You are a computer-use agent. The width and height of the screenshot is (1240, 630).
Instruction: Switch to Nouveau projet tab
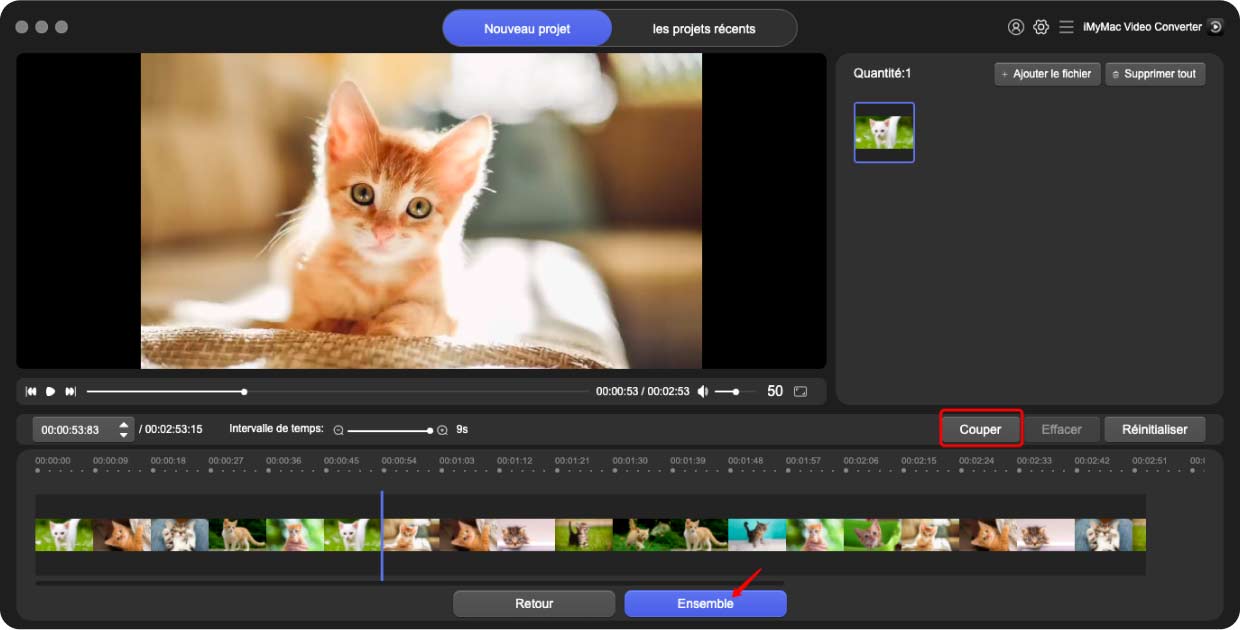click(x=527, y=29)
